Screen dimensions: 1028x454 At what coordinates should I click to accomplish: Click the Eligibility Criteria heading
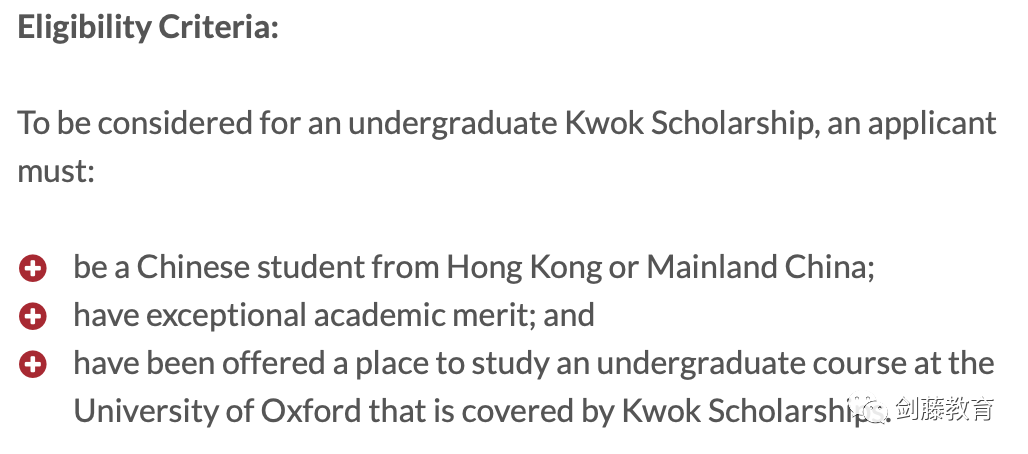coord(148,28)
